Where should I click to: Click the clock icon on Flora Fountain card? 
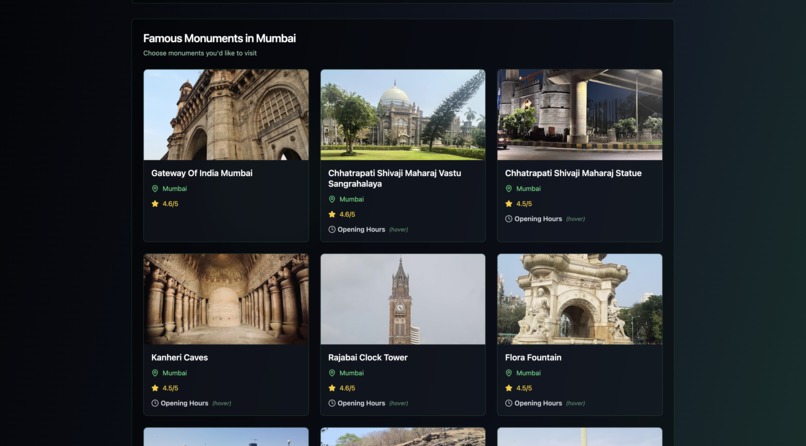click(508, 403)
